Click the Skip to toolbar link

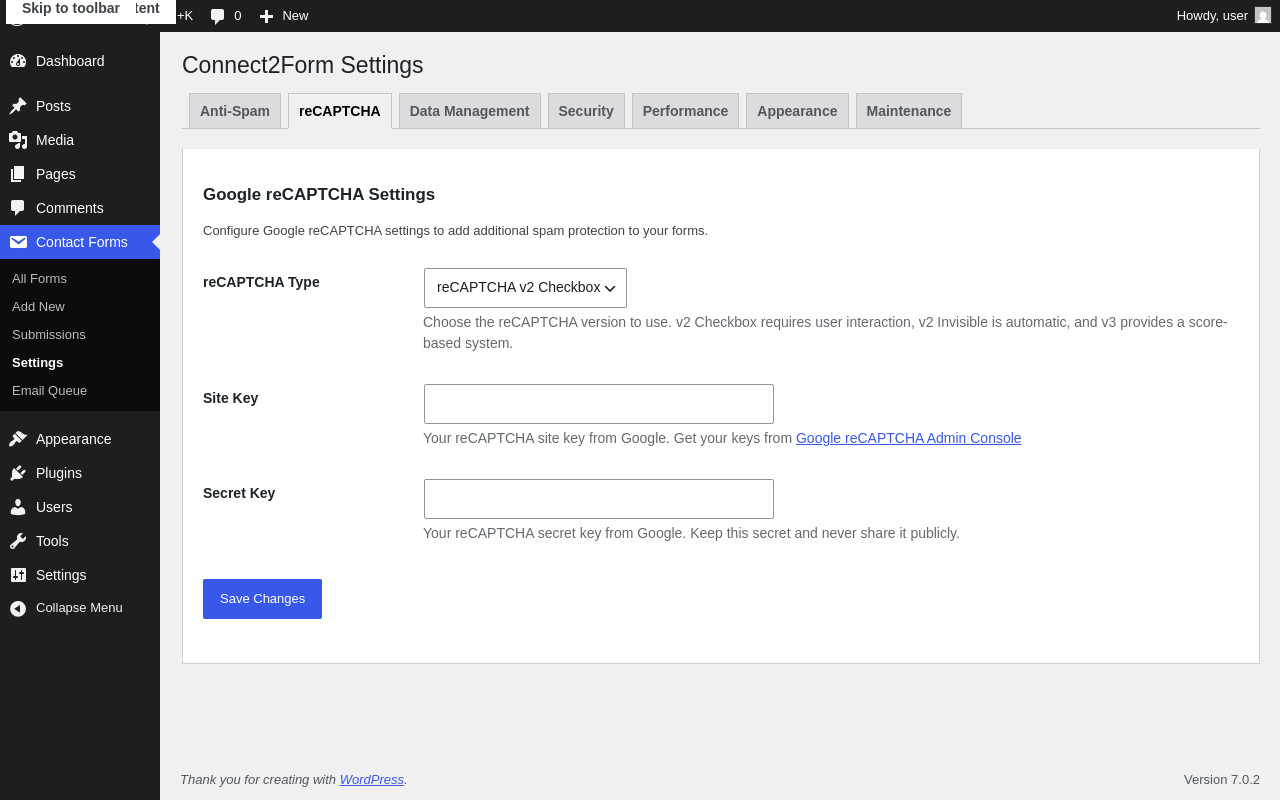(71, 8)
